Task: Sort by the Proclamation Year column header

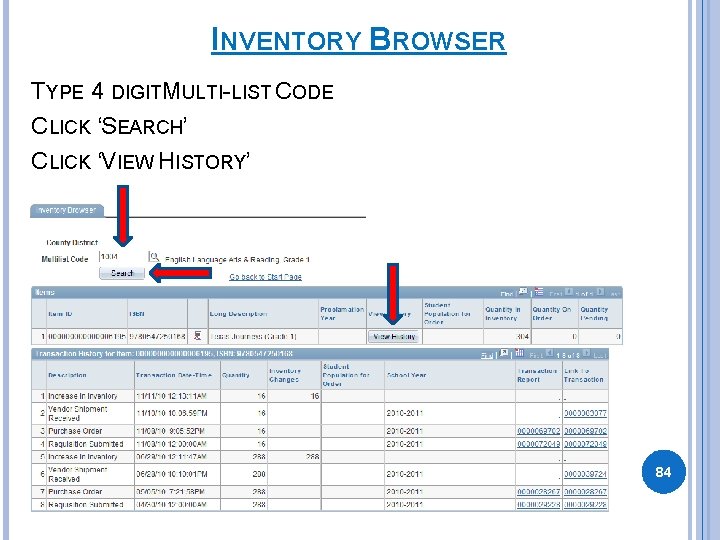Action: click(x=342, y=314)
